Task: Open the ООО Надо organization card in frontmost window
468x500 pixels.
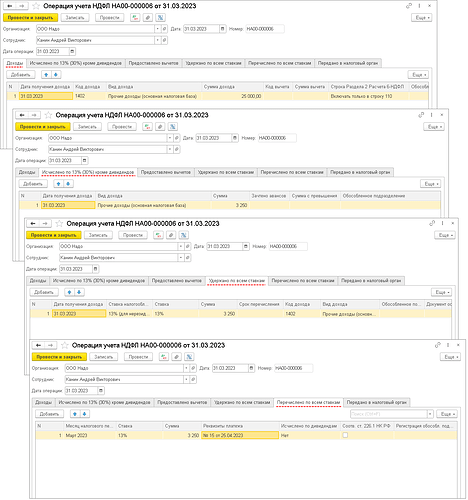Action: pos(193,368)
